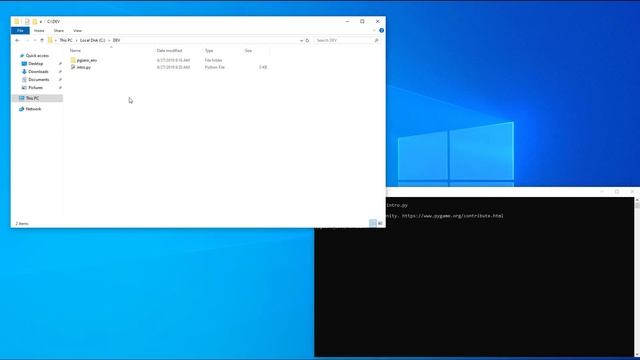Click the intro.py text in console window
The height and width of the screenshot is (360, 640).
click(x=397, y=205)
